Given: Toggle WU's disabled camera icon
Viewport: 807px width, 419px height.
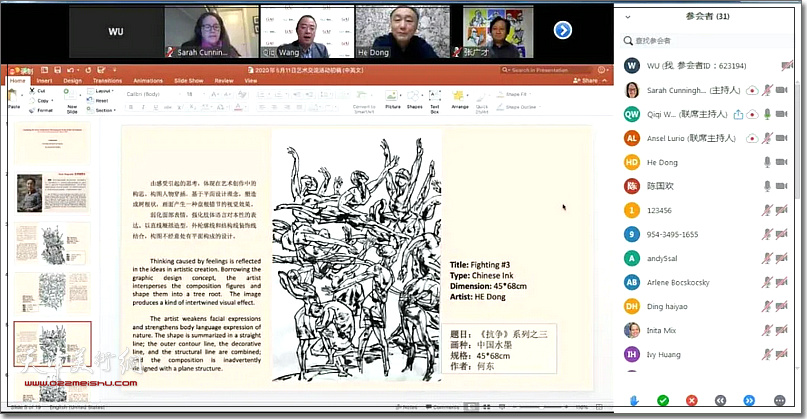Looking at the screenshot, I should pyautogui.click(x=786, y=65).
